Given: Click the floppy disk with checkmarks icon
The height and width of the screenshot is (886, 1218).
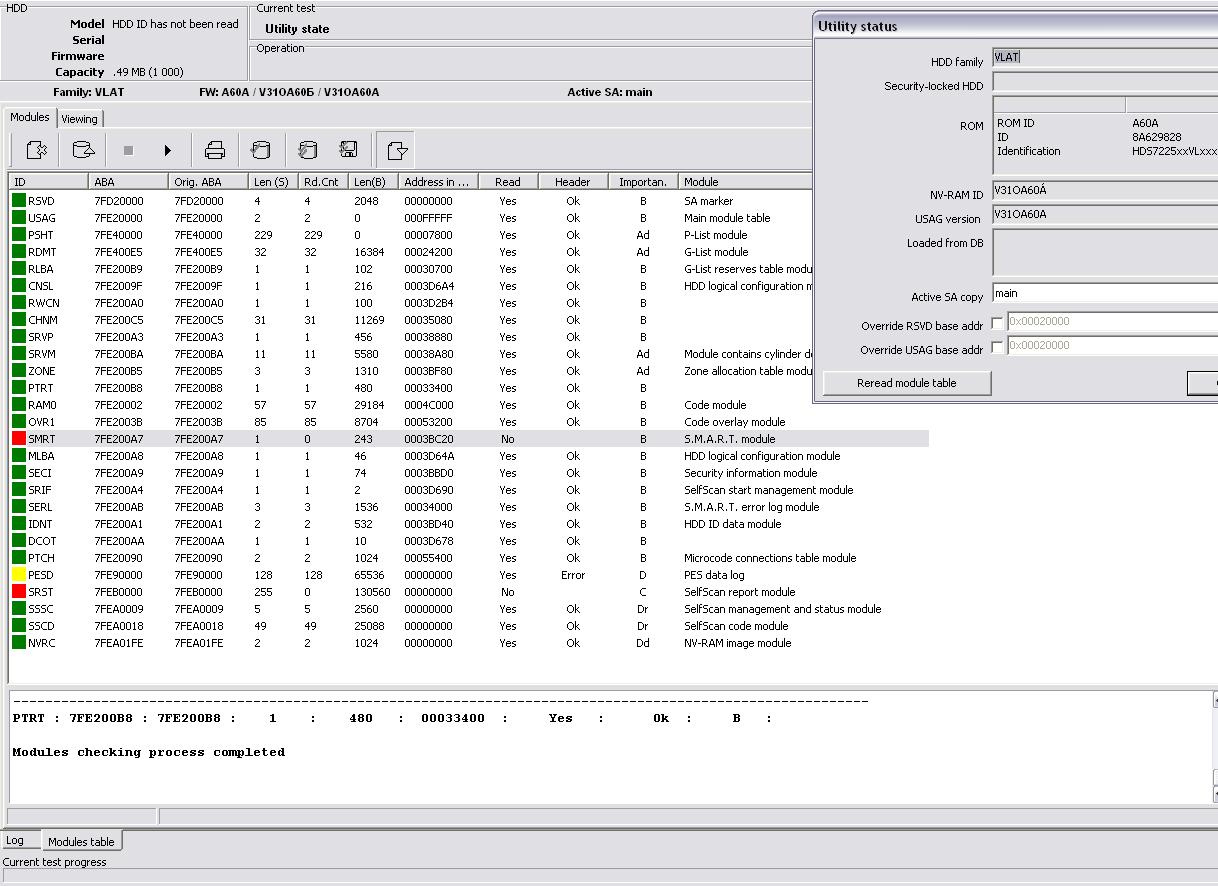Looking at the screenshot, I should 348,150.
